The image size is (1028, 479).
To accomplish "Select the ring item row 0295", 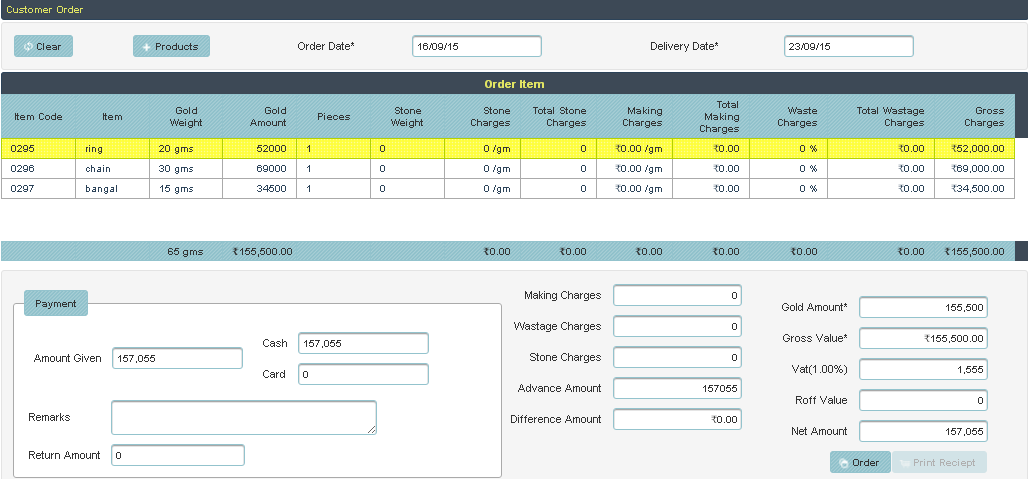I will pos(110,148).
